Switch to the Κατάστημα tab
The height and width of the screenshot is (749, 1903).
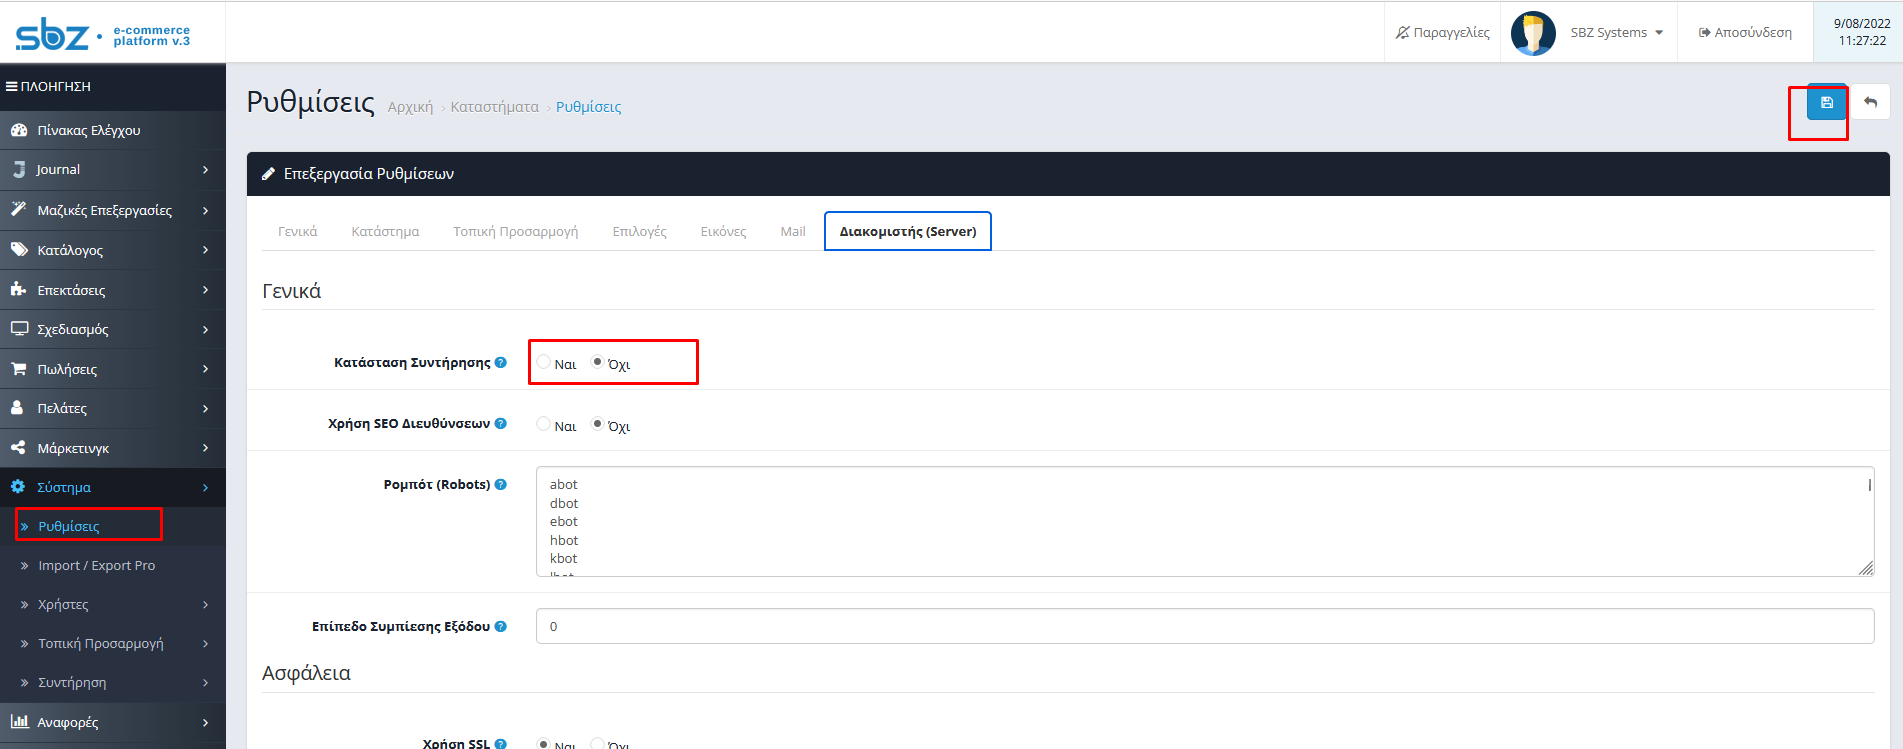pos(385,232)
